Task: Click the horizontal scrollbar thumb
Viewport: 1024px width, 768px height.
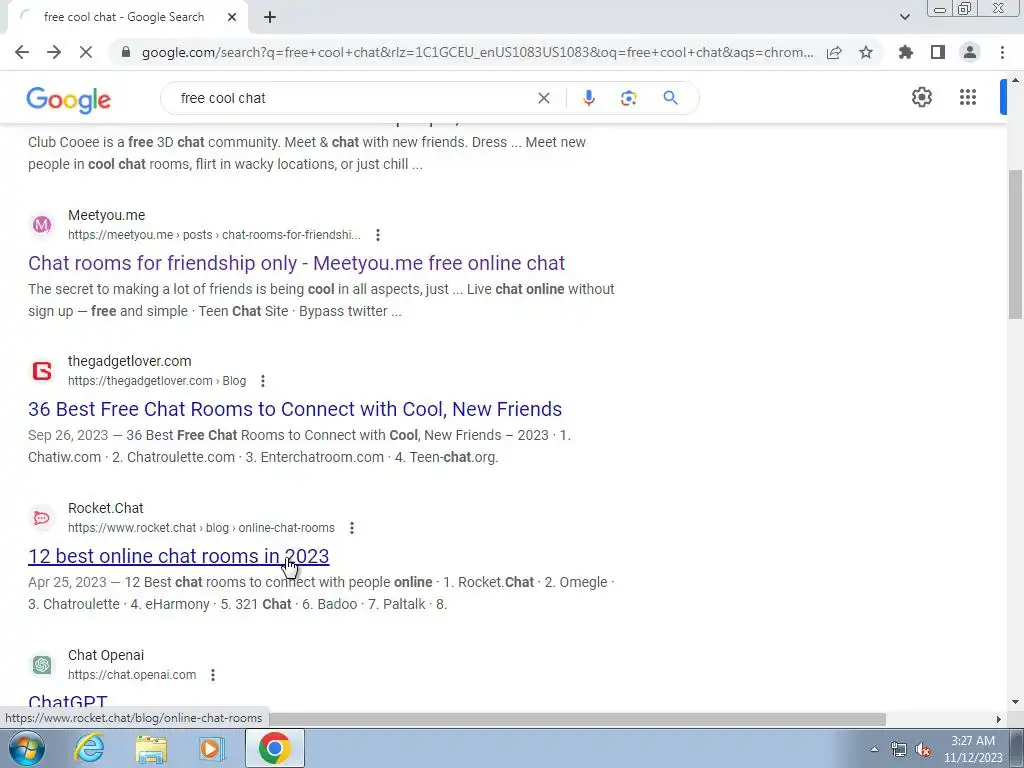Action: 577,719
